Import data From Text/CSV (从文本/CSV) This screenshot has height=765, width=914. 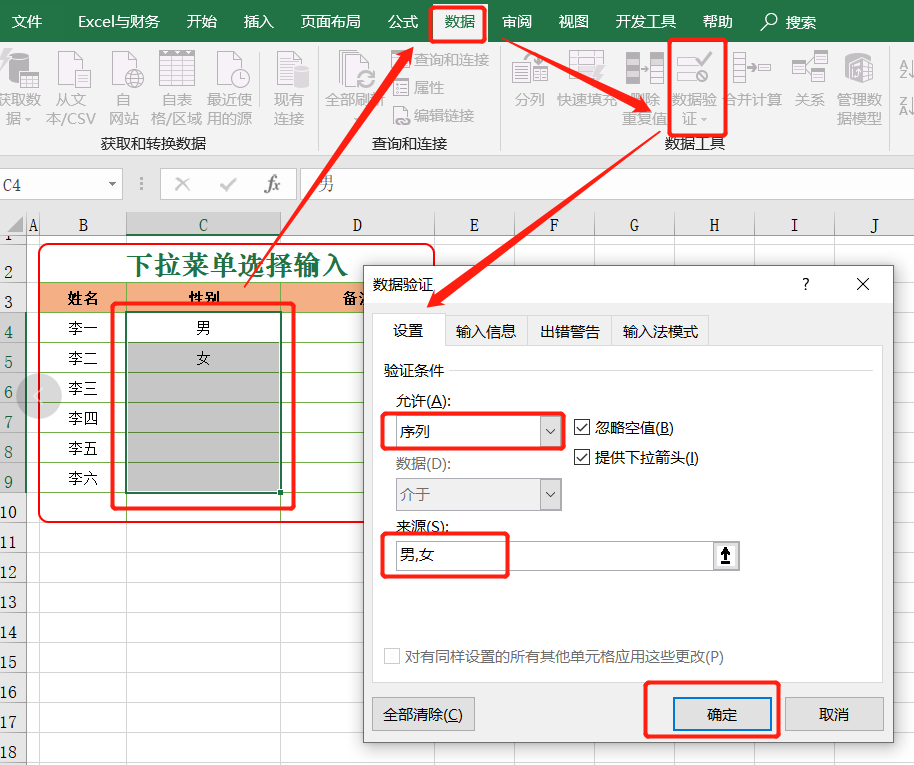pyautogui.click(x=71, y=87)
